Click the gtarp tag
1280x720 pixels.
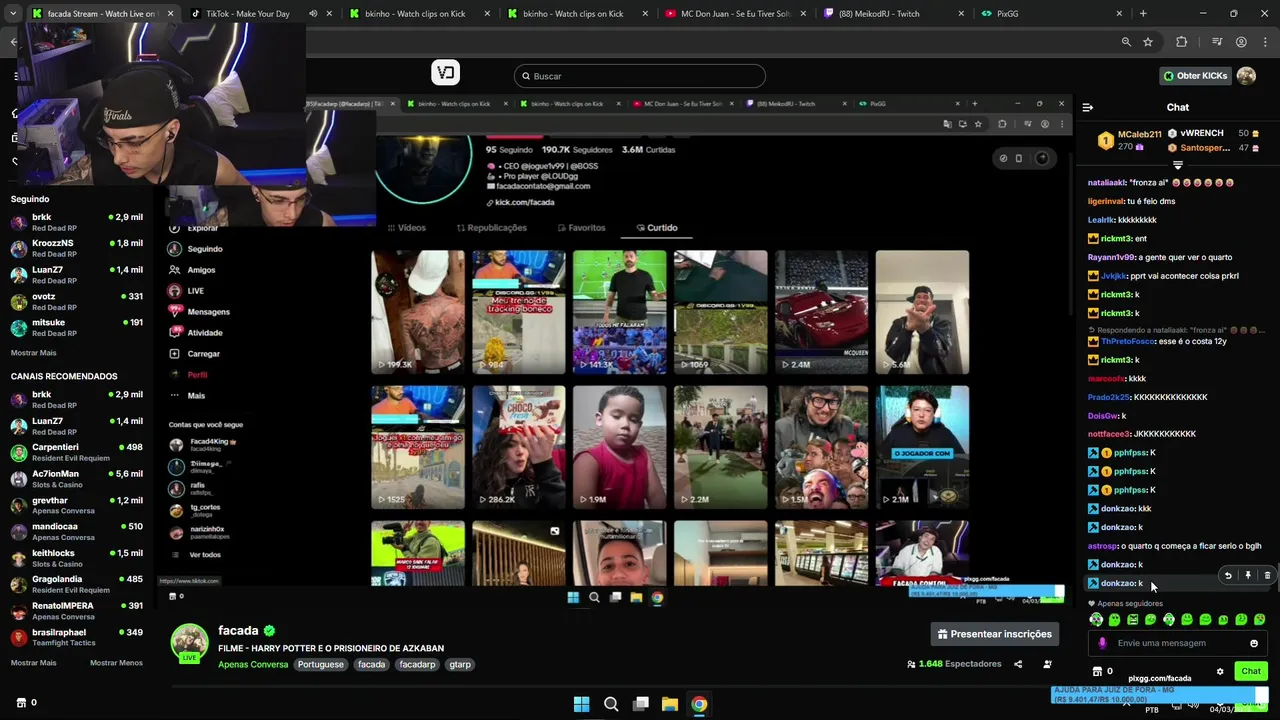pos(460,664)
